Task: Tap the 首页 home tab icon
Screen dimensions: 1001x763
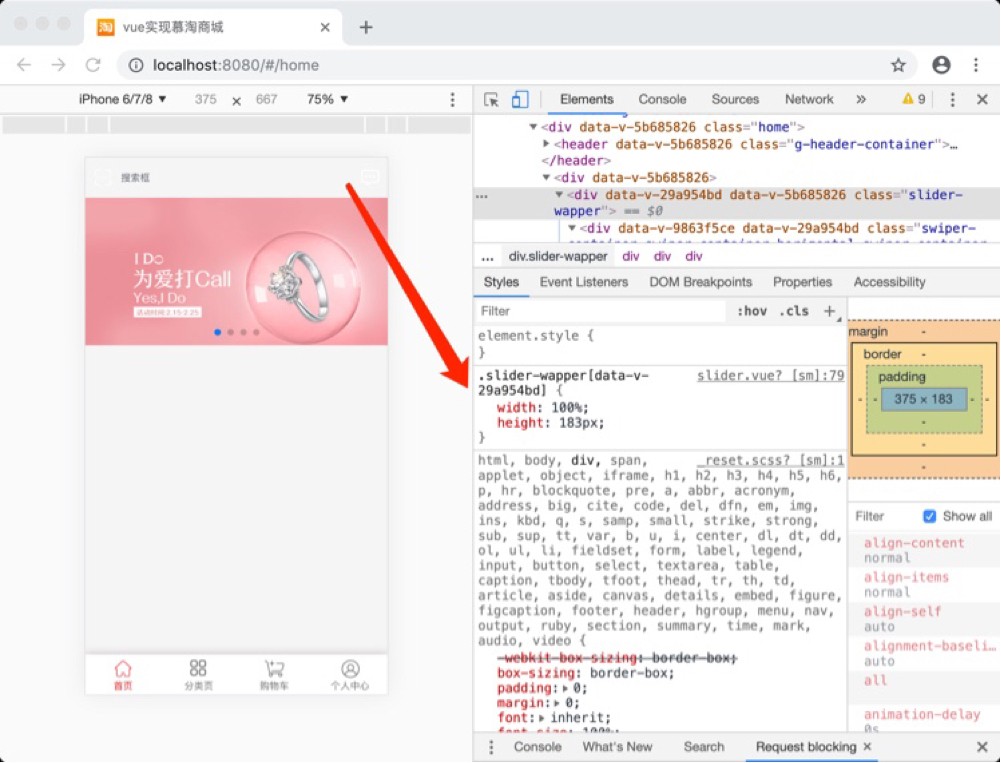Action: (123, 669)
